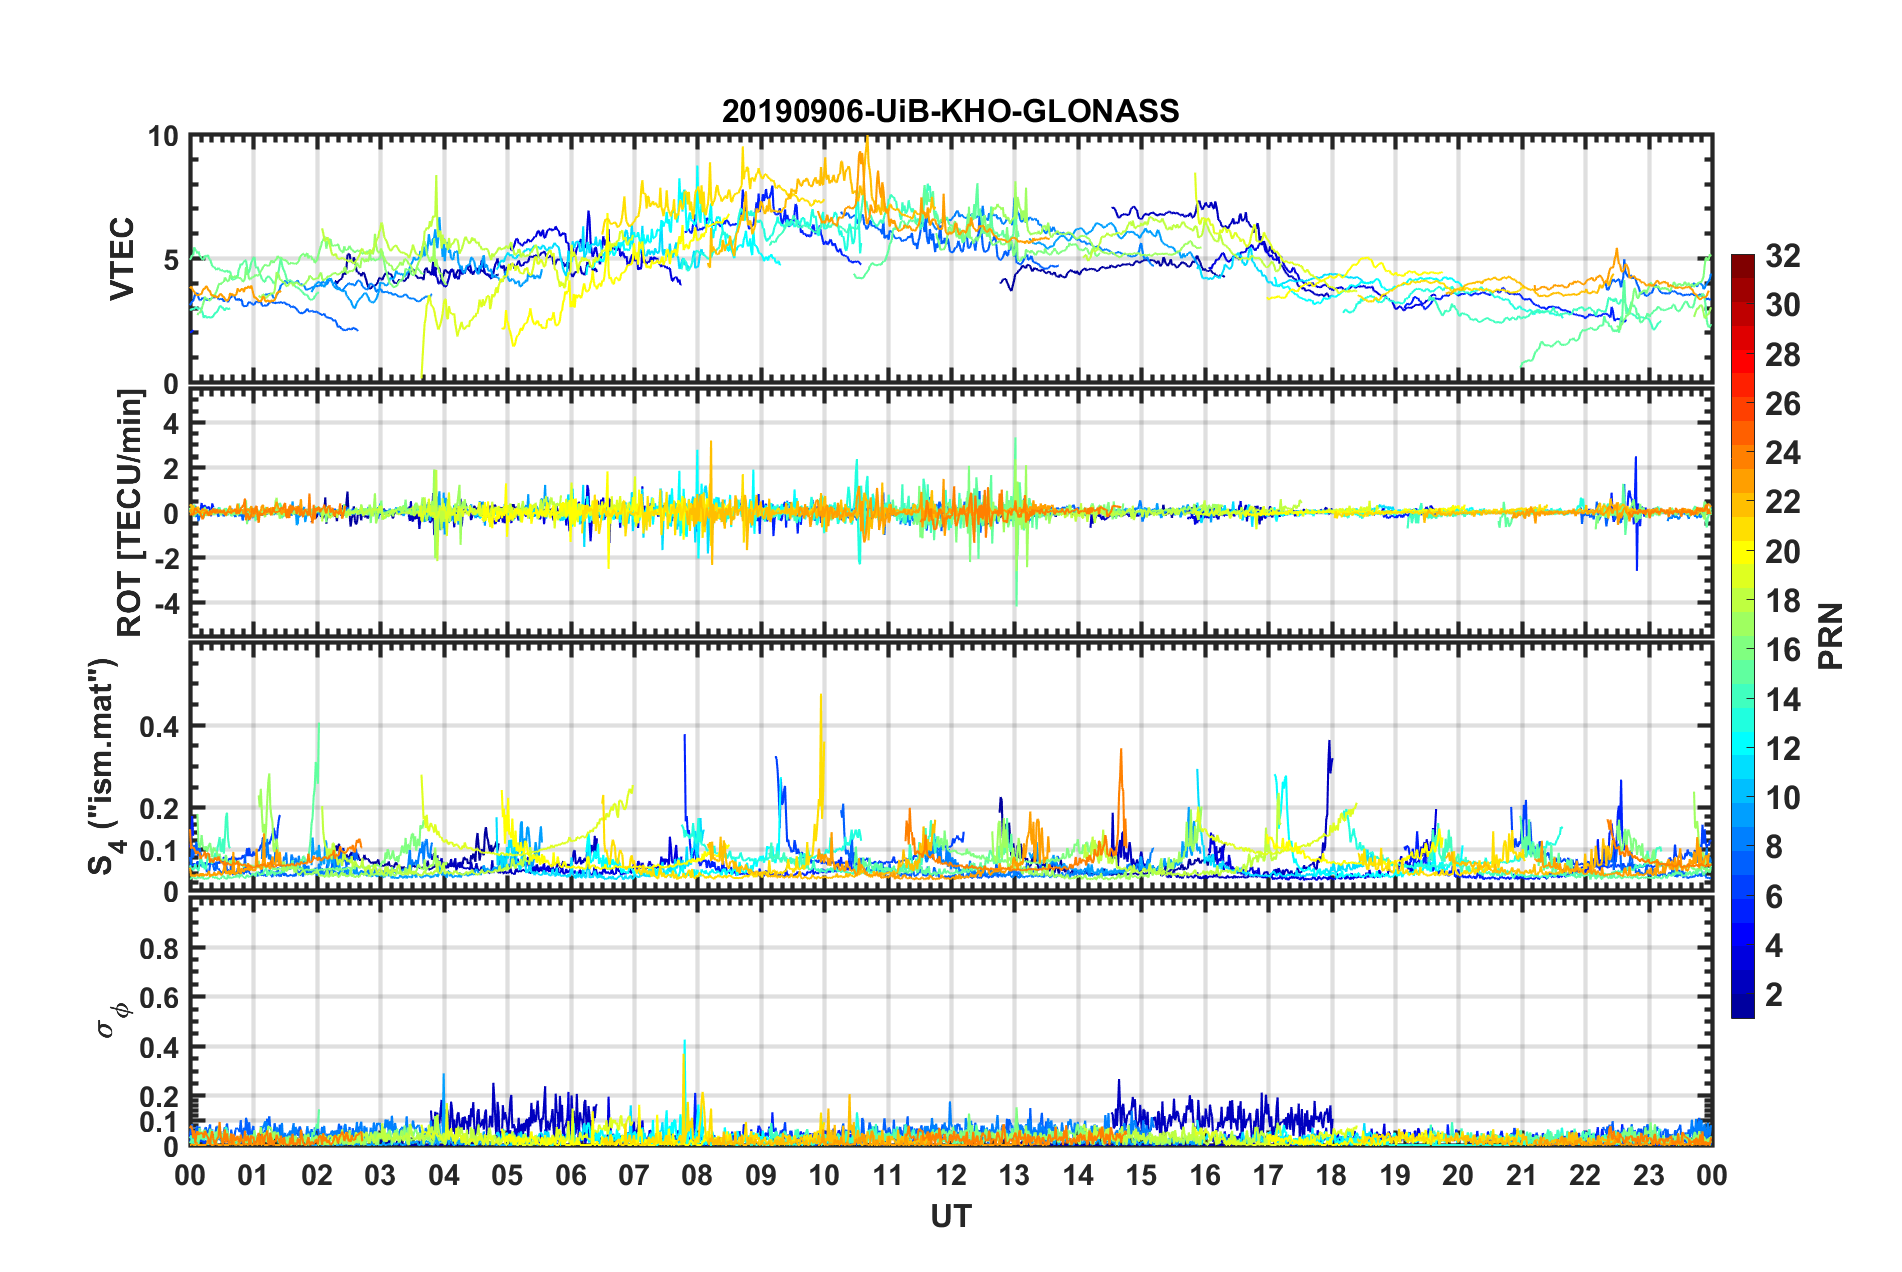Click UT axis tick label 01
Image resolution: width=1902 pixels, height=1272 pixels.
(253, 1174)
